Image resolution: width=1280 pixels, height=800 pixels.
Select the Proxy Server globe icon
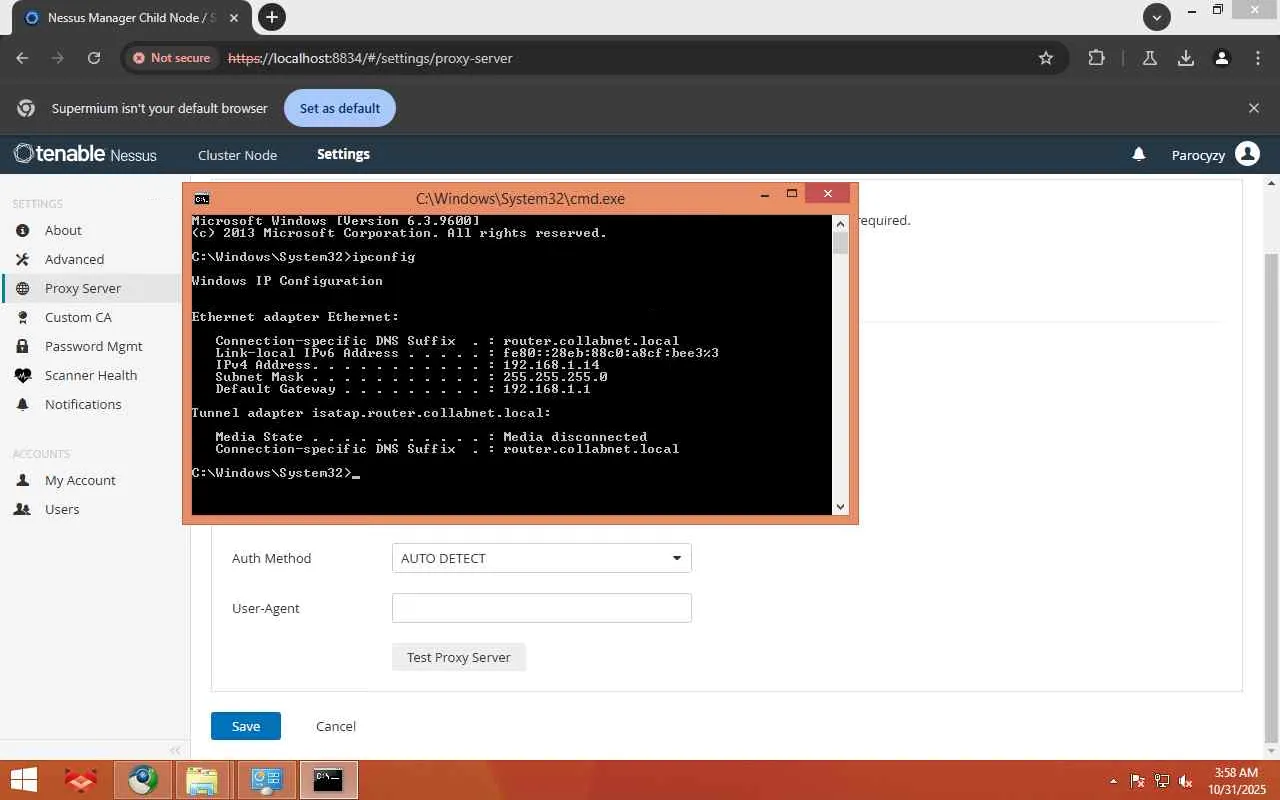[23, 288]
